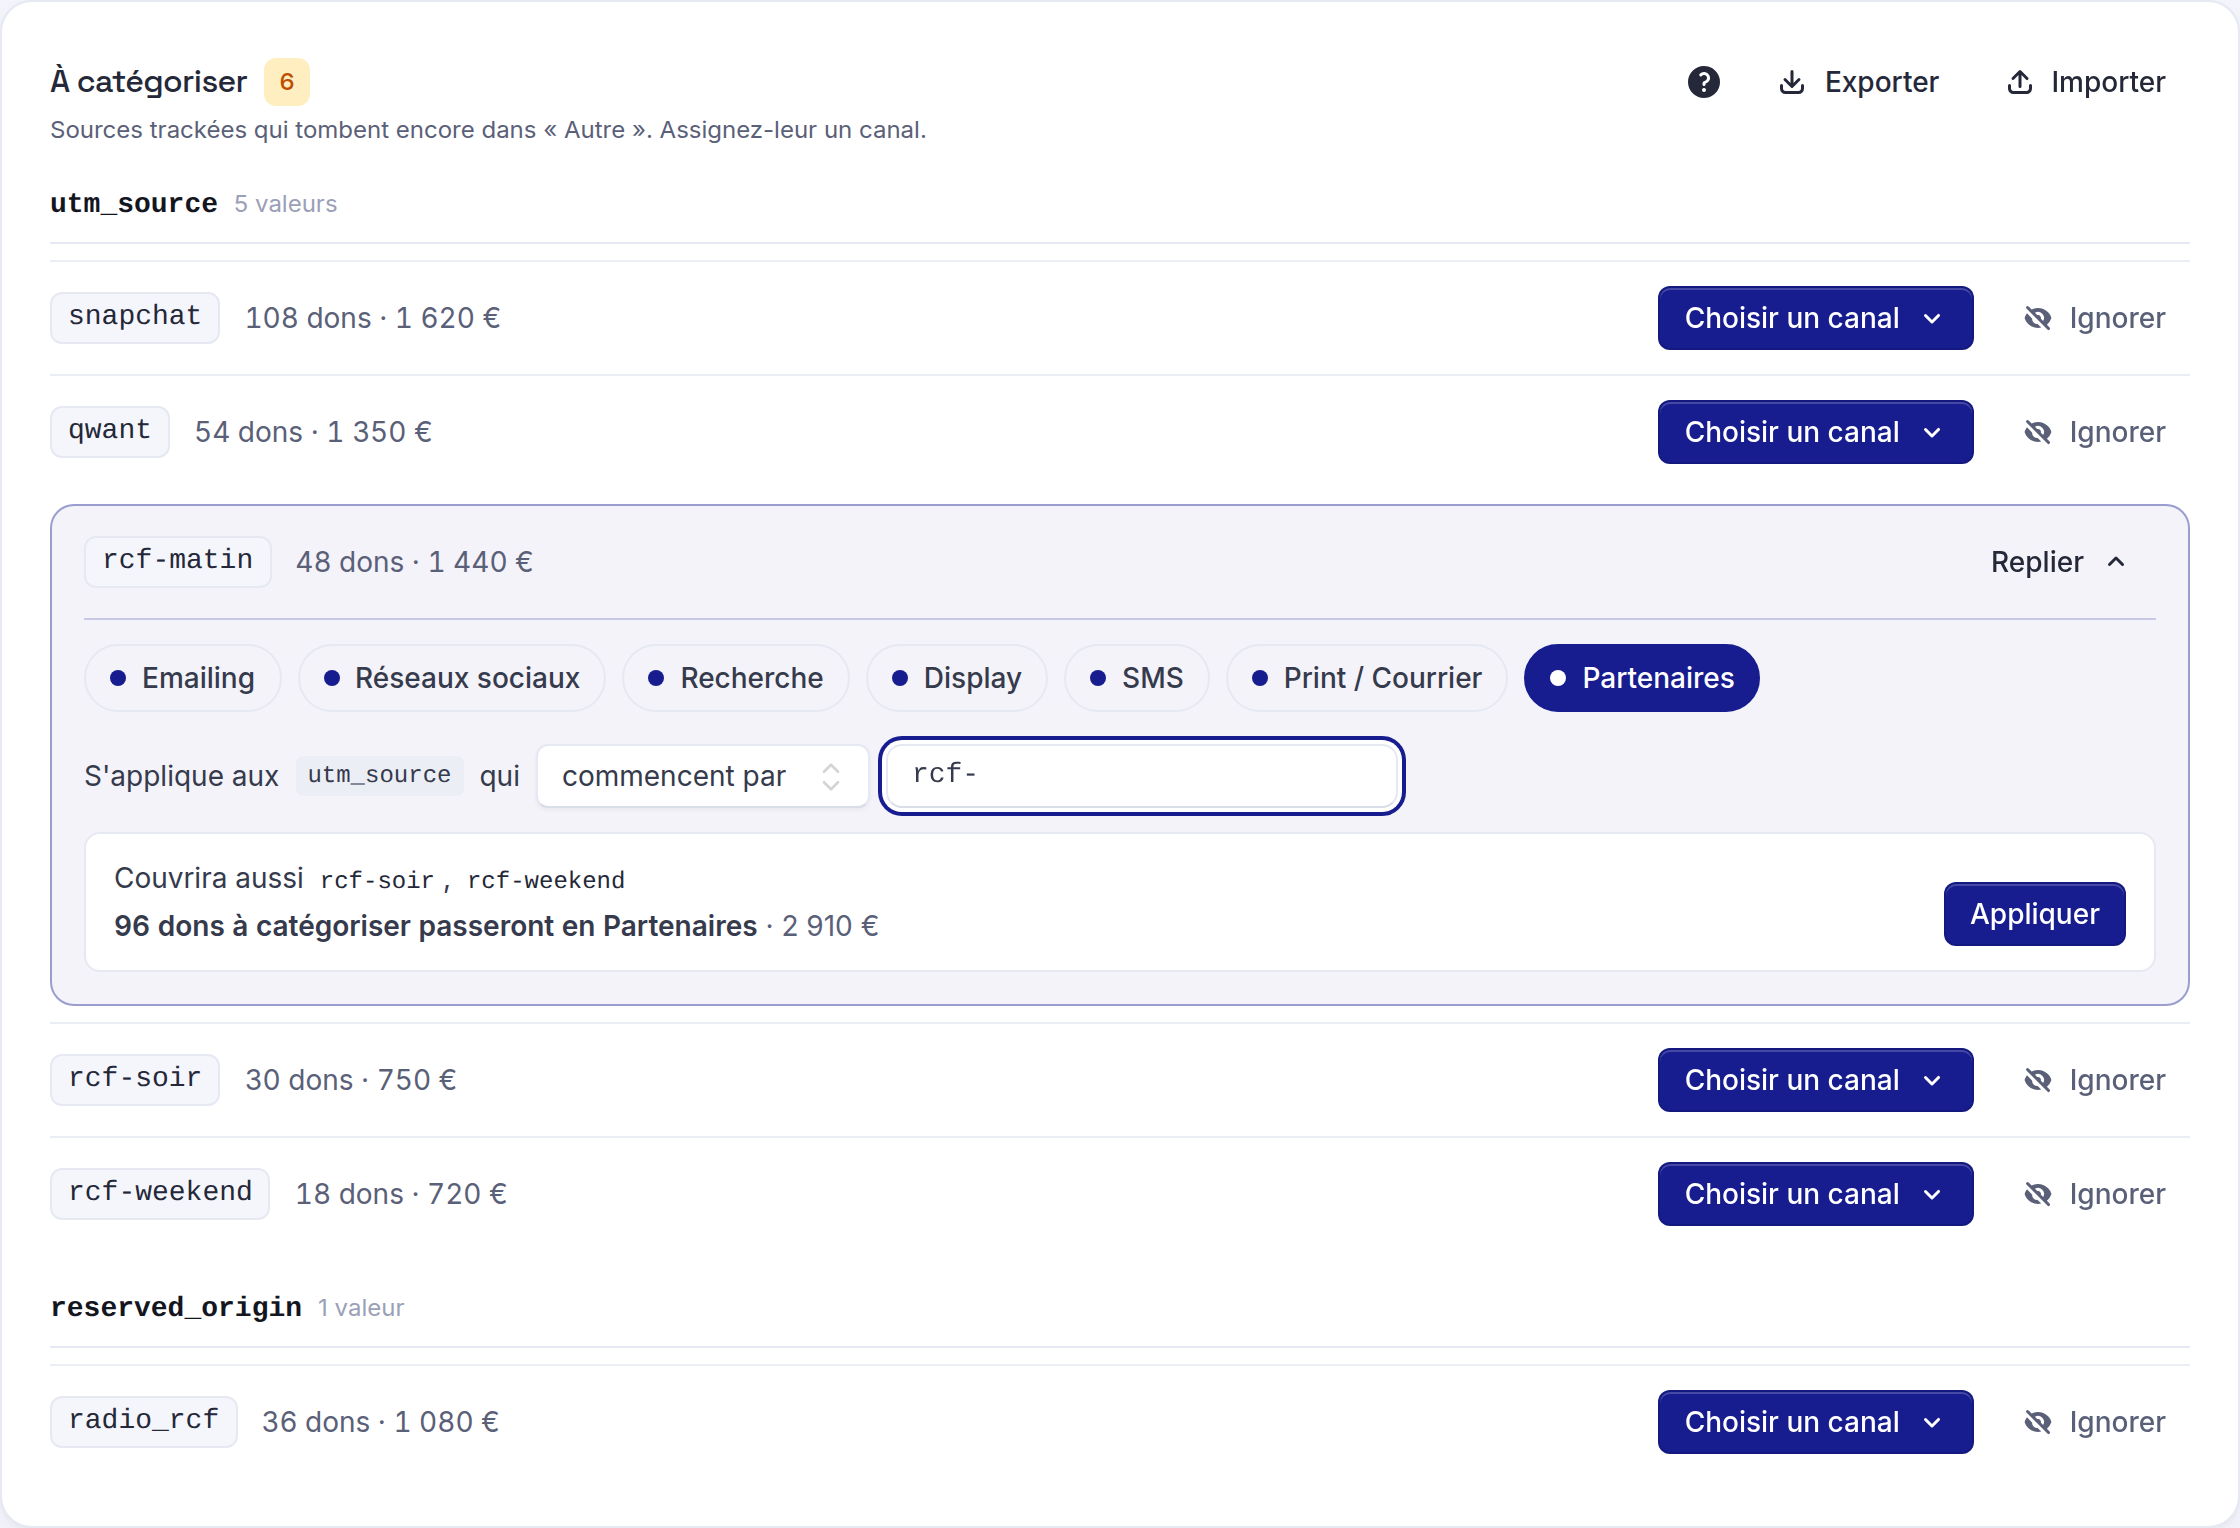
Task: Select the SMS channel chip
Action: tap(1137, 678)
